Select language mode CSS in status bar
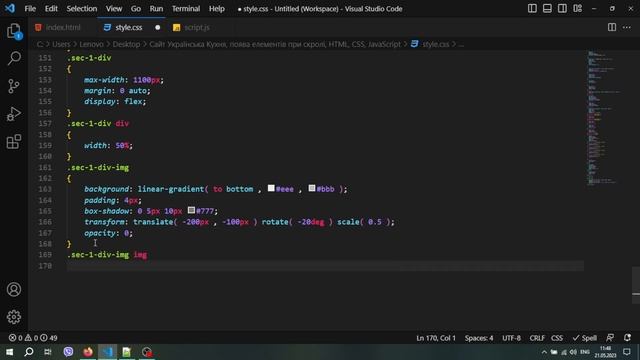The height and width of the screenshot is (360, 640). pyautogui.click(x=557, y=338)
